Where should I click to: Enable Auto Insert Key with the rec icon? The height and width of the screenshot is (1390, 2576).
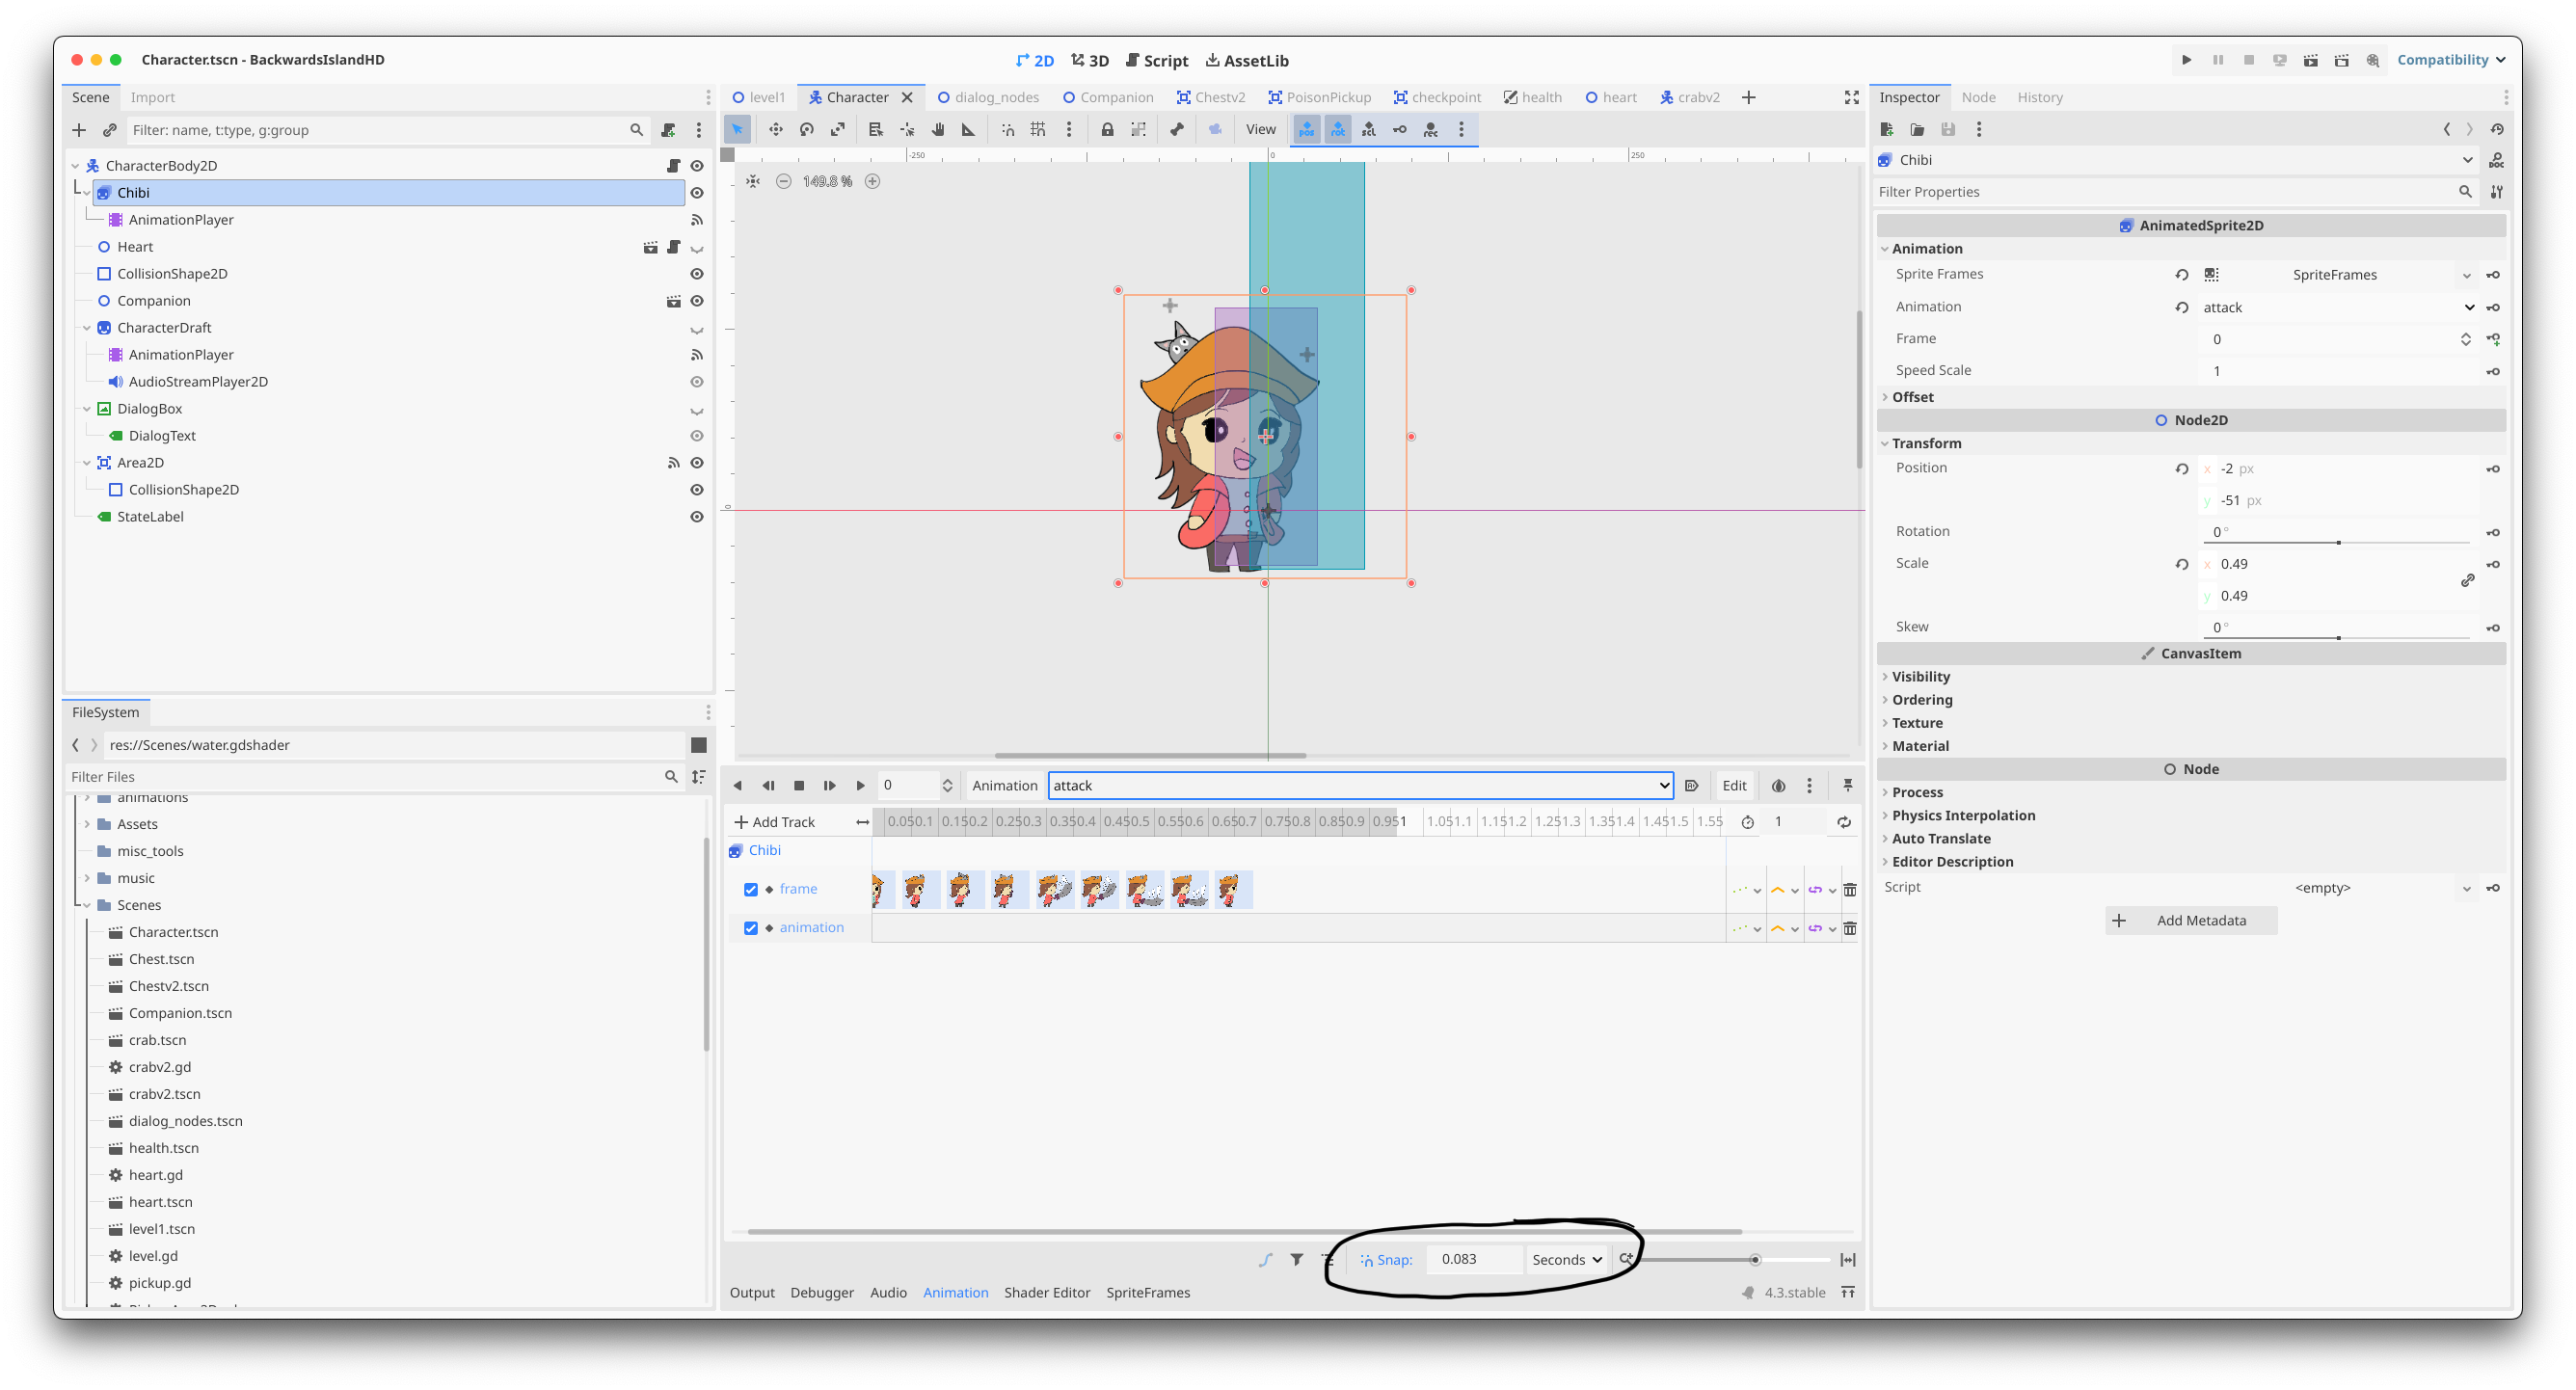1431,129
